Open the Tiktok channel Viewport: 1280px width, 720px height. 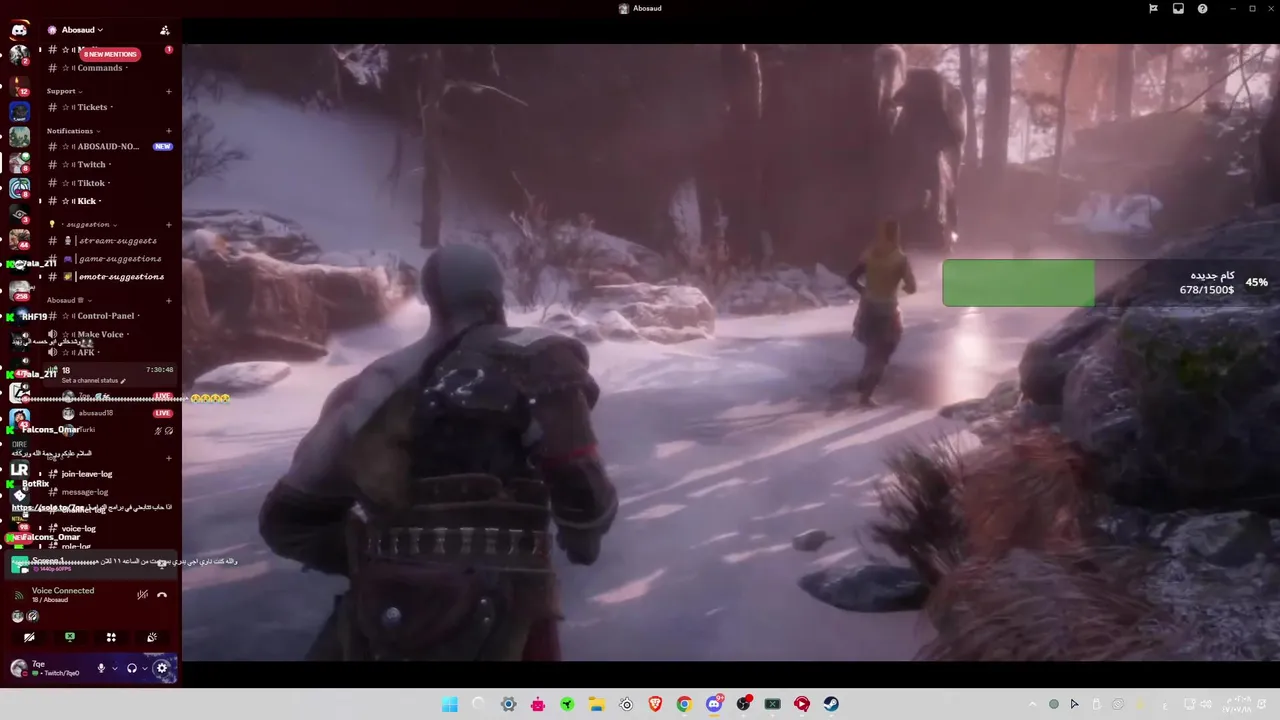pos(109,183)
